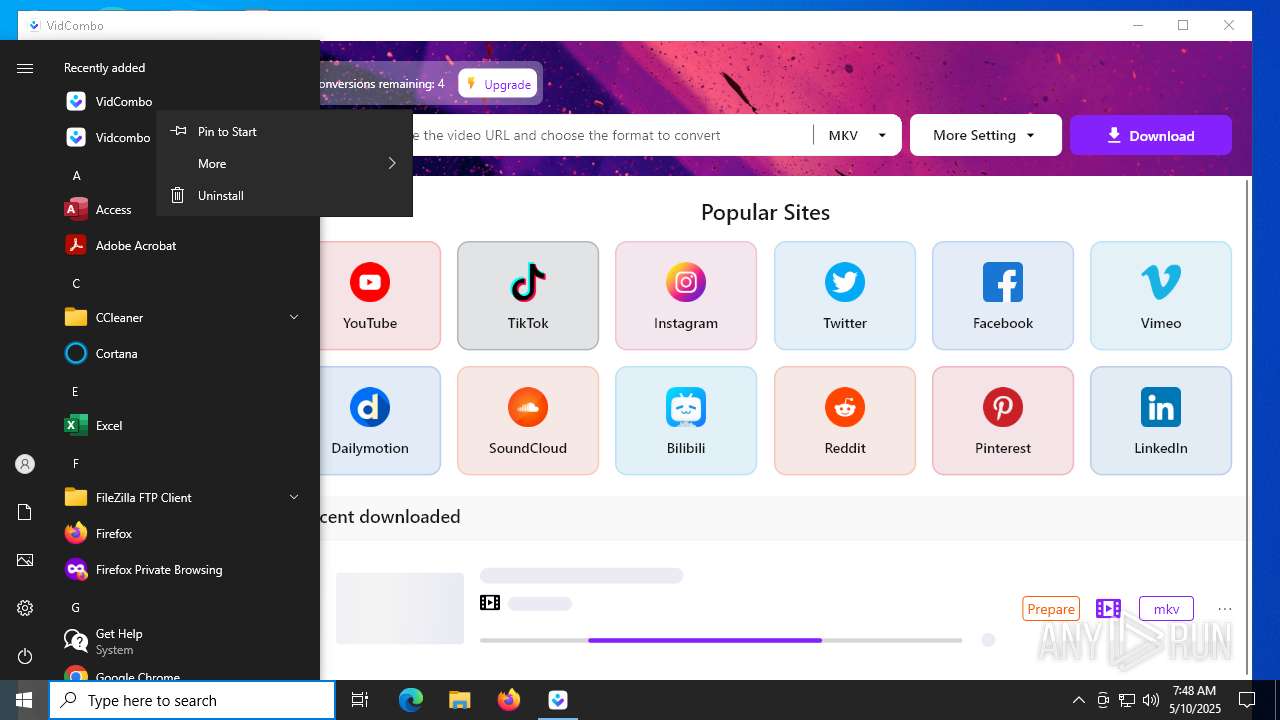
Task: Click the date and time in taskbar
Action: point(1194,700)
